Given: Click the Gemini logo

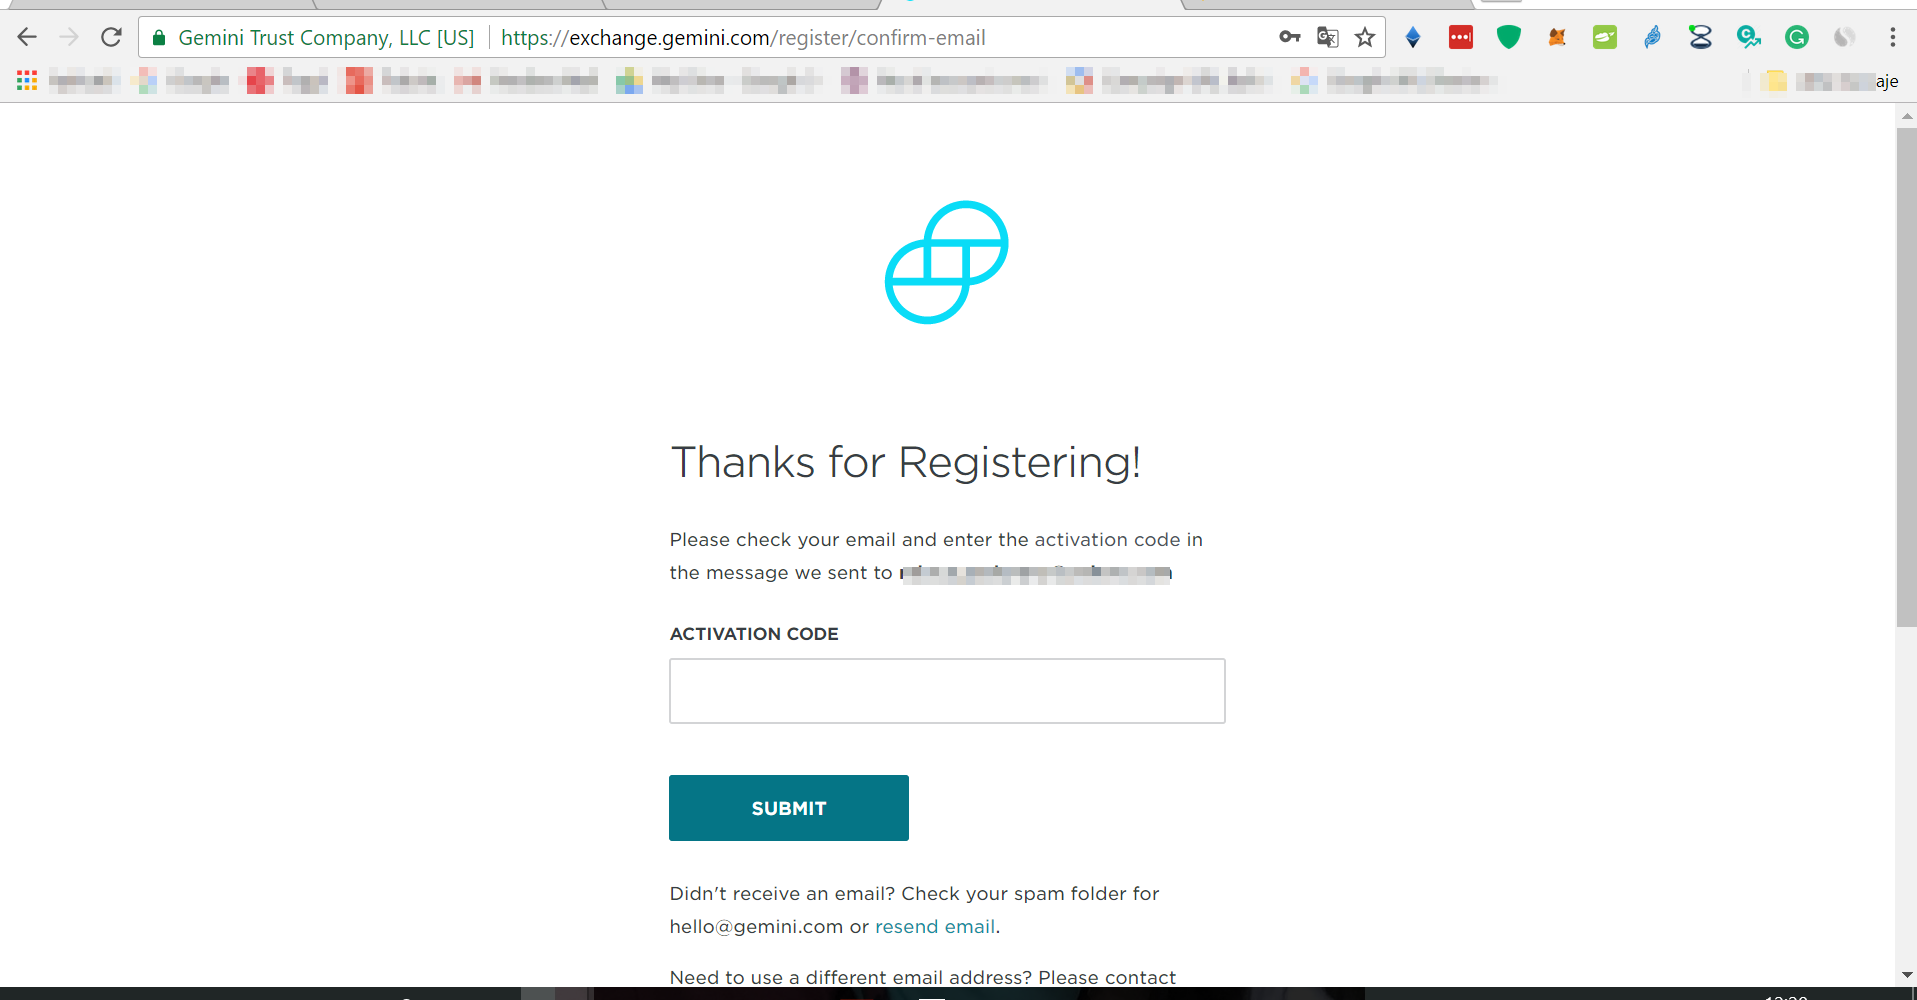Looking at the screenshot, I should [947, 262].
